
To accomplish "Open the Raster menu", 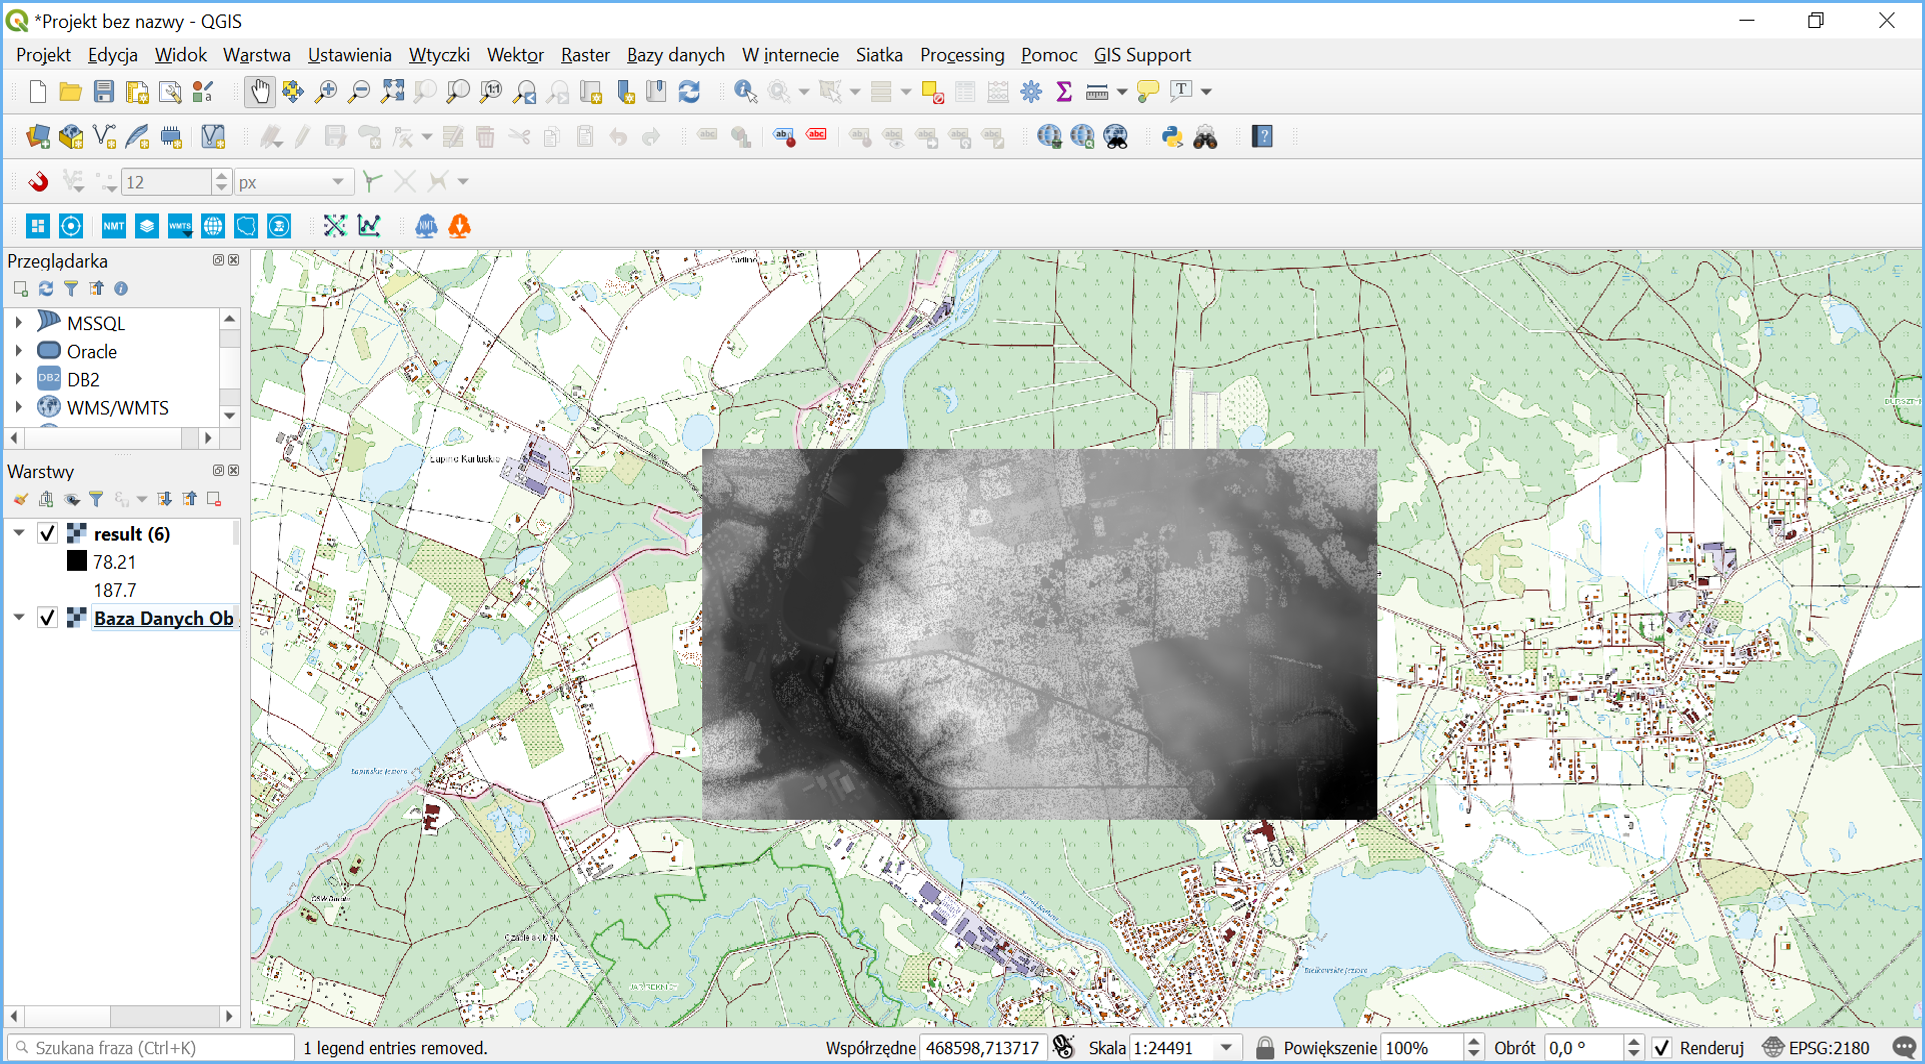I will [584, 55].
